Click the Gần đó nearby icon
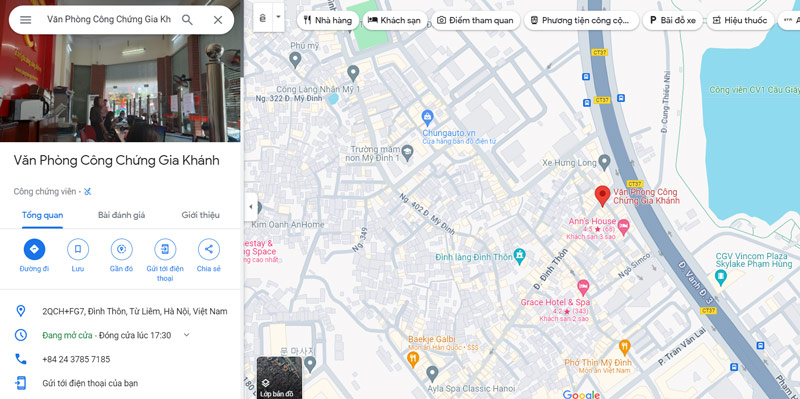This screenshot has width=800, height=399. pos(121,249)
